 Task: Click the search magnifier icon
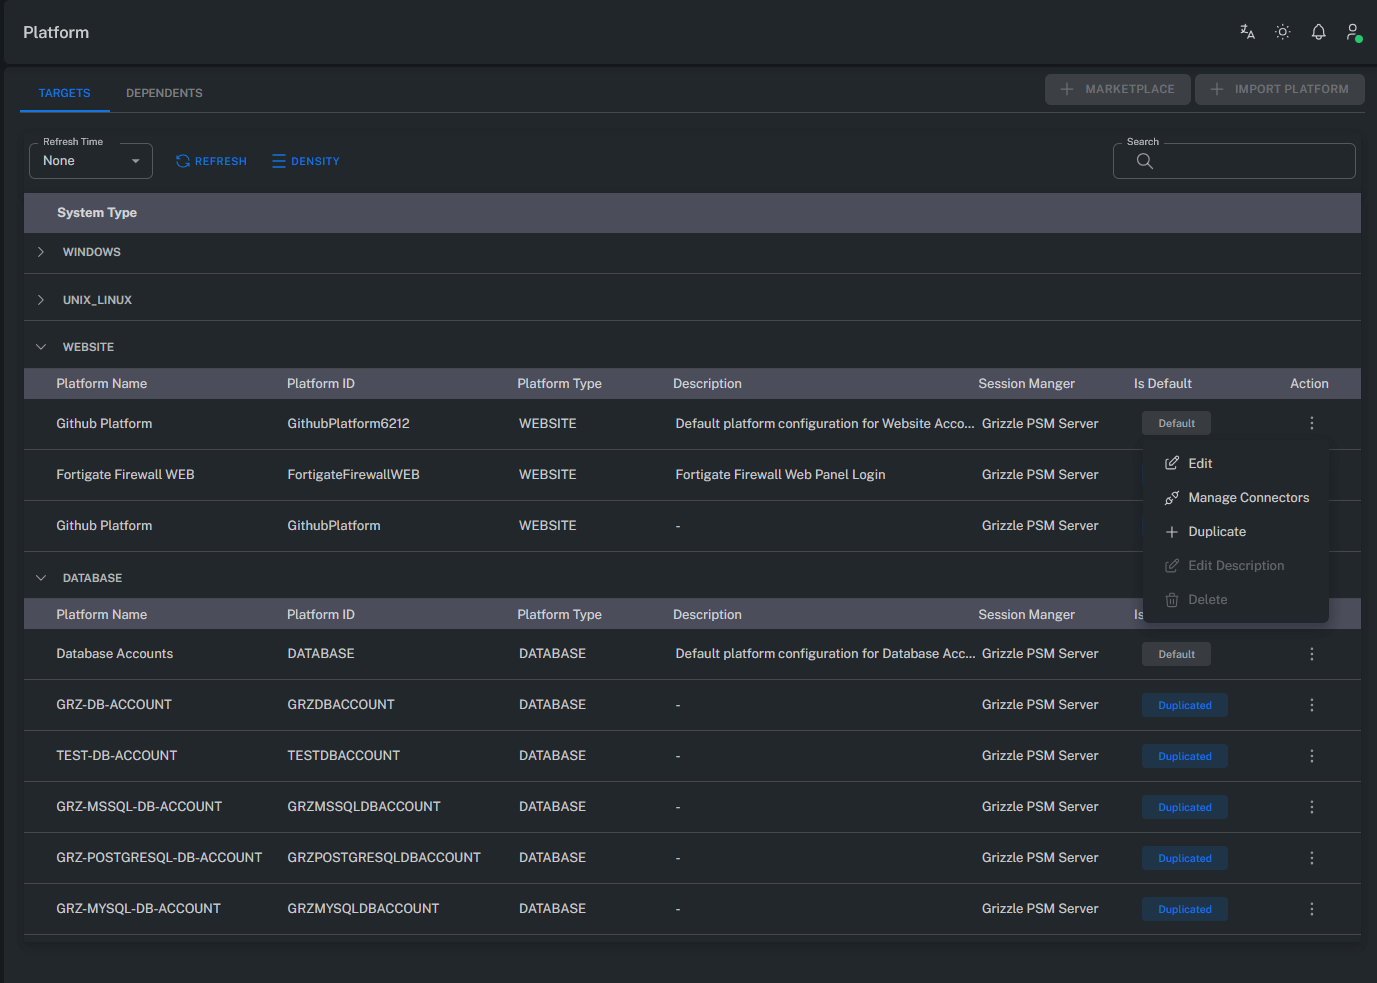[x=1144, y=160]
